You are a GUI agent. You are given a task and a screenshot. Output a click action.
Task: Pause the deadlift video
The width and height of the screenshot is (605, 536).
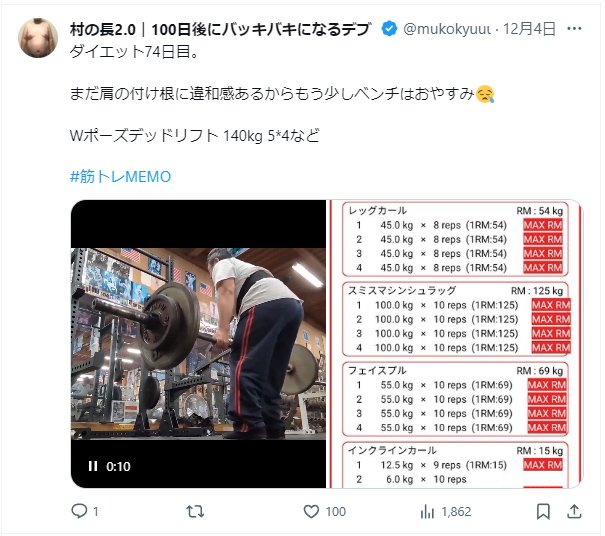tap(93, 466)
